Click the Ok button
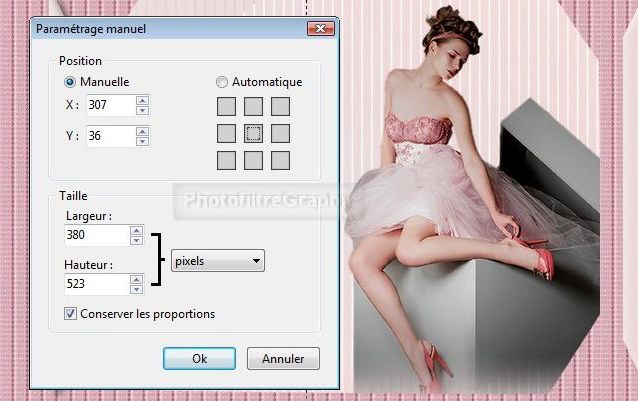Image resolution: width=638 pixels, height=401 pixels. [199, 358]
